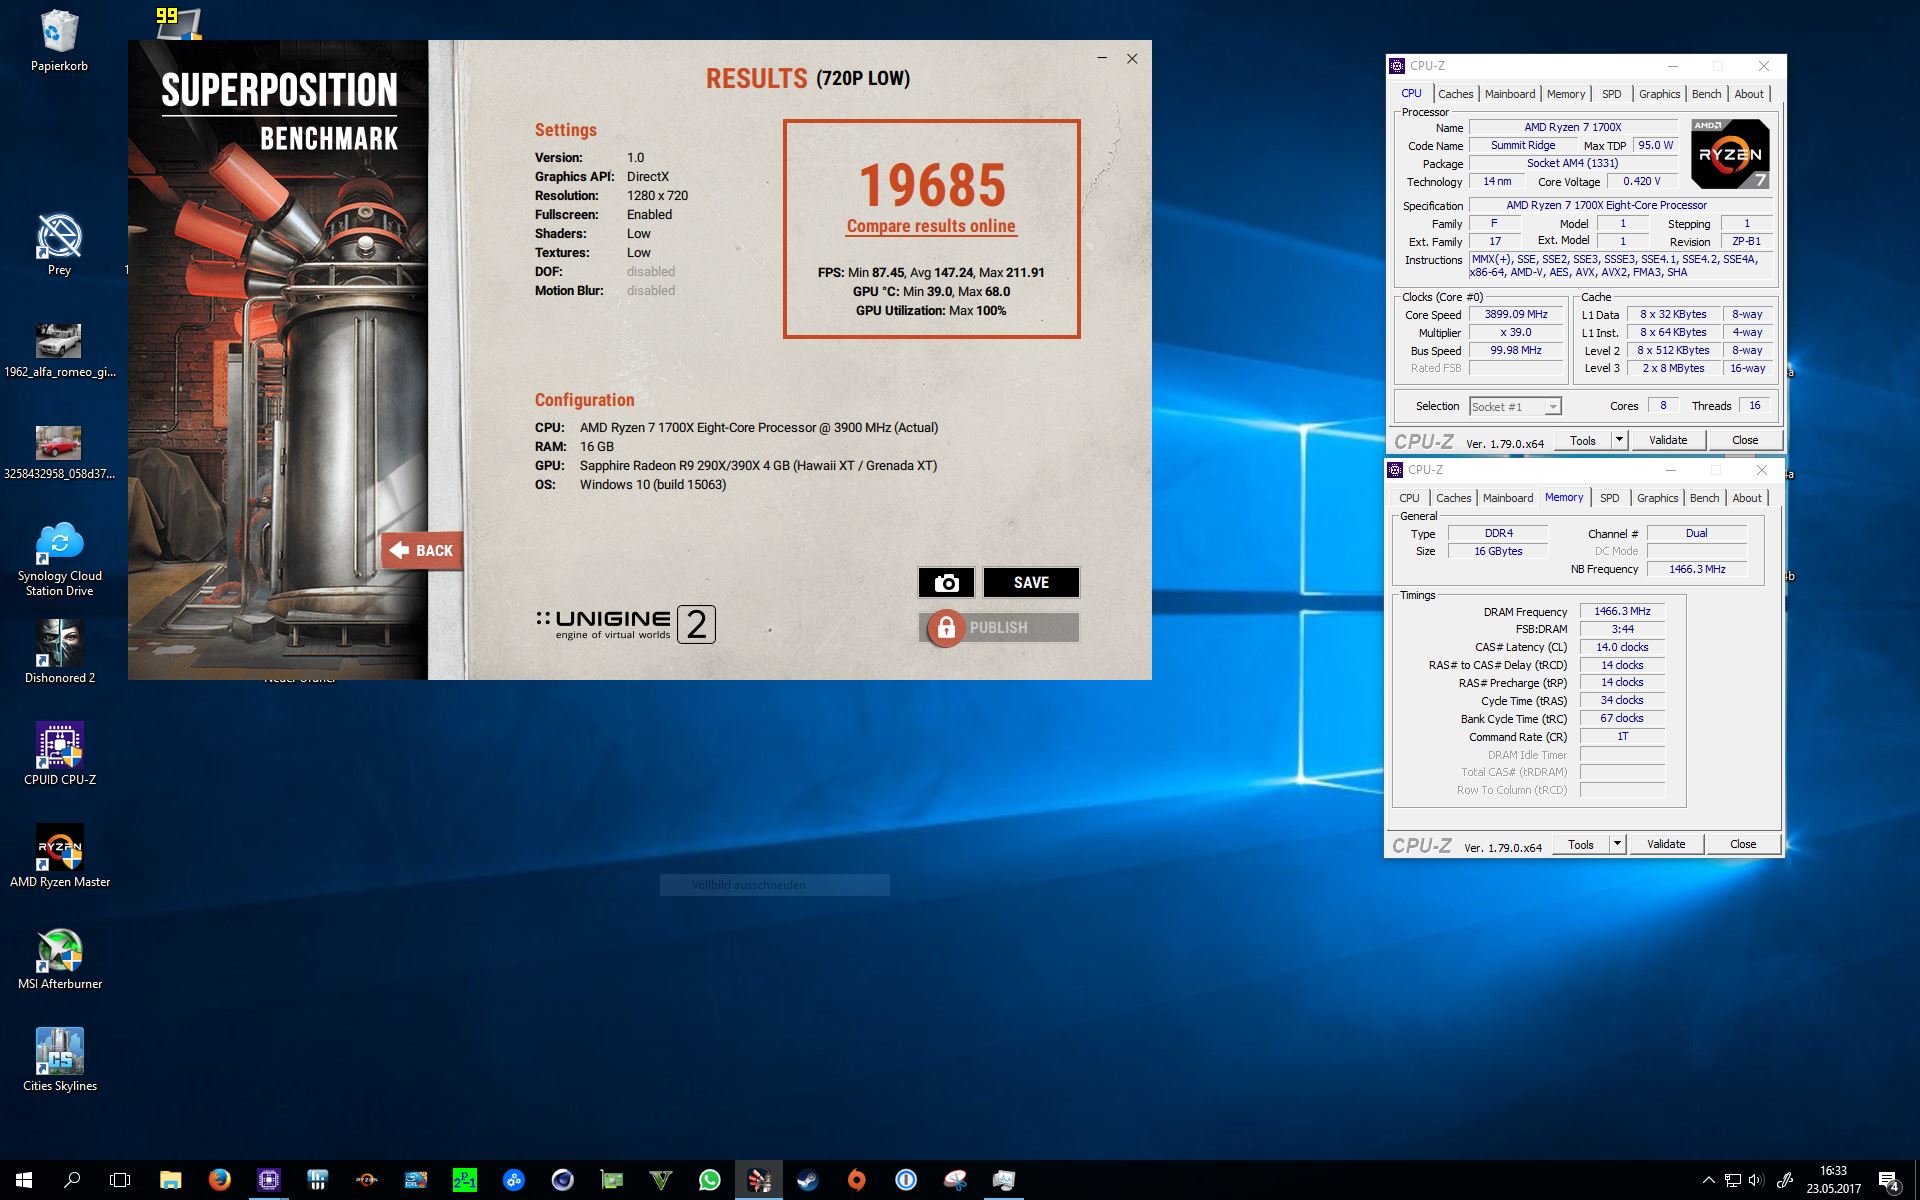This screenshot has height=1200, width=1920.
Task: Open Tools dropdown arrow in top CPU-Z
Action: [1619, 440]
